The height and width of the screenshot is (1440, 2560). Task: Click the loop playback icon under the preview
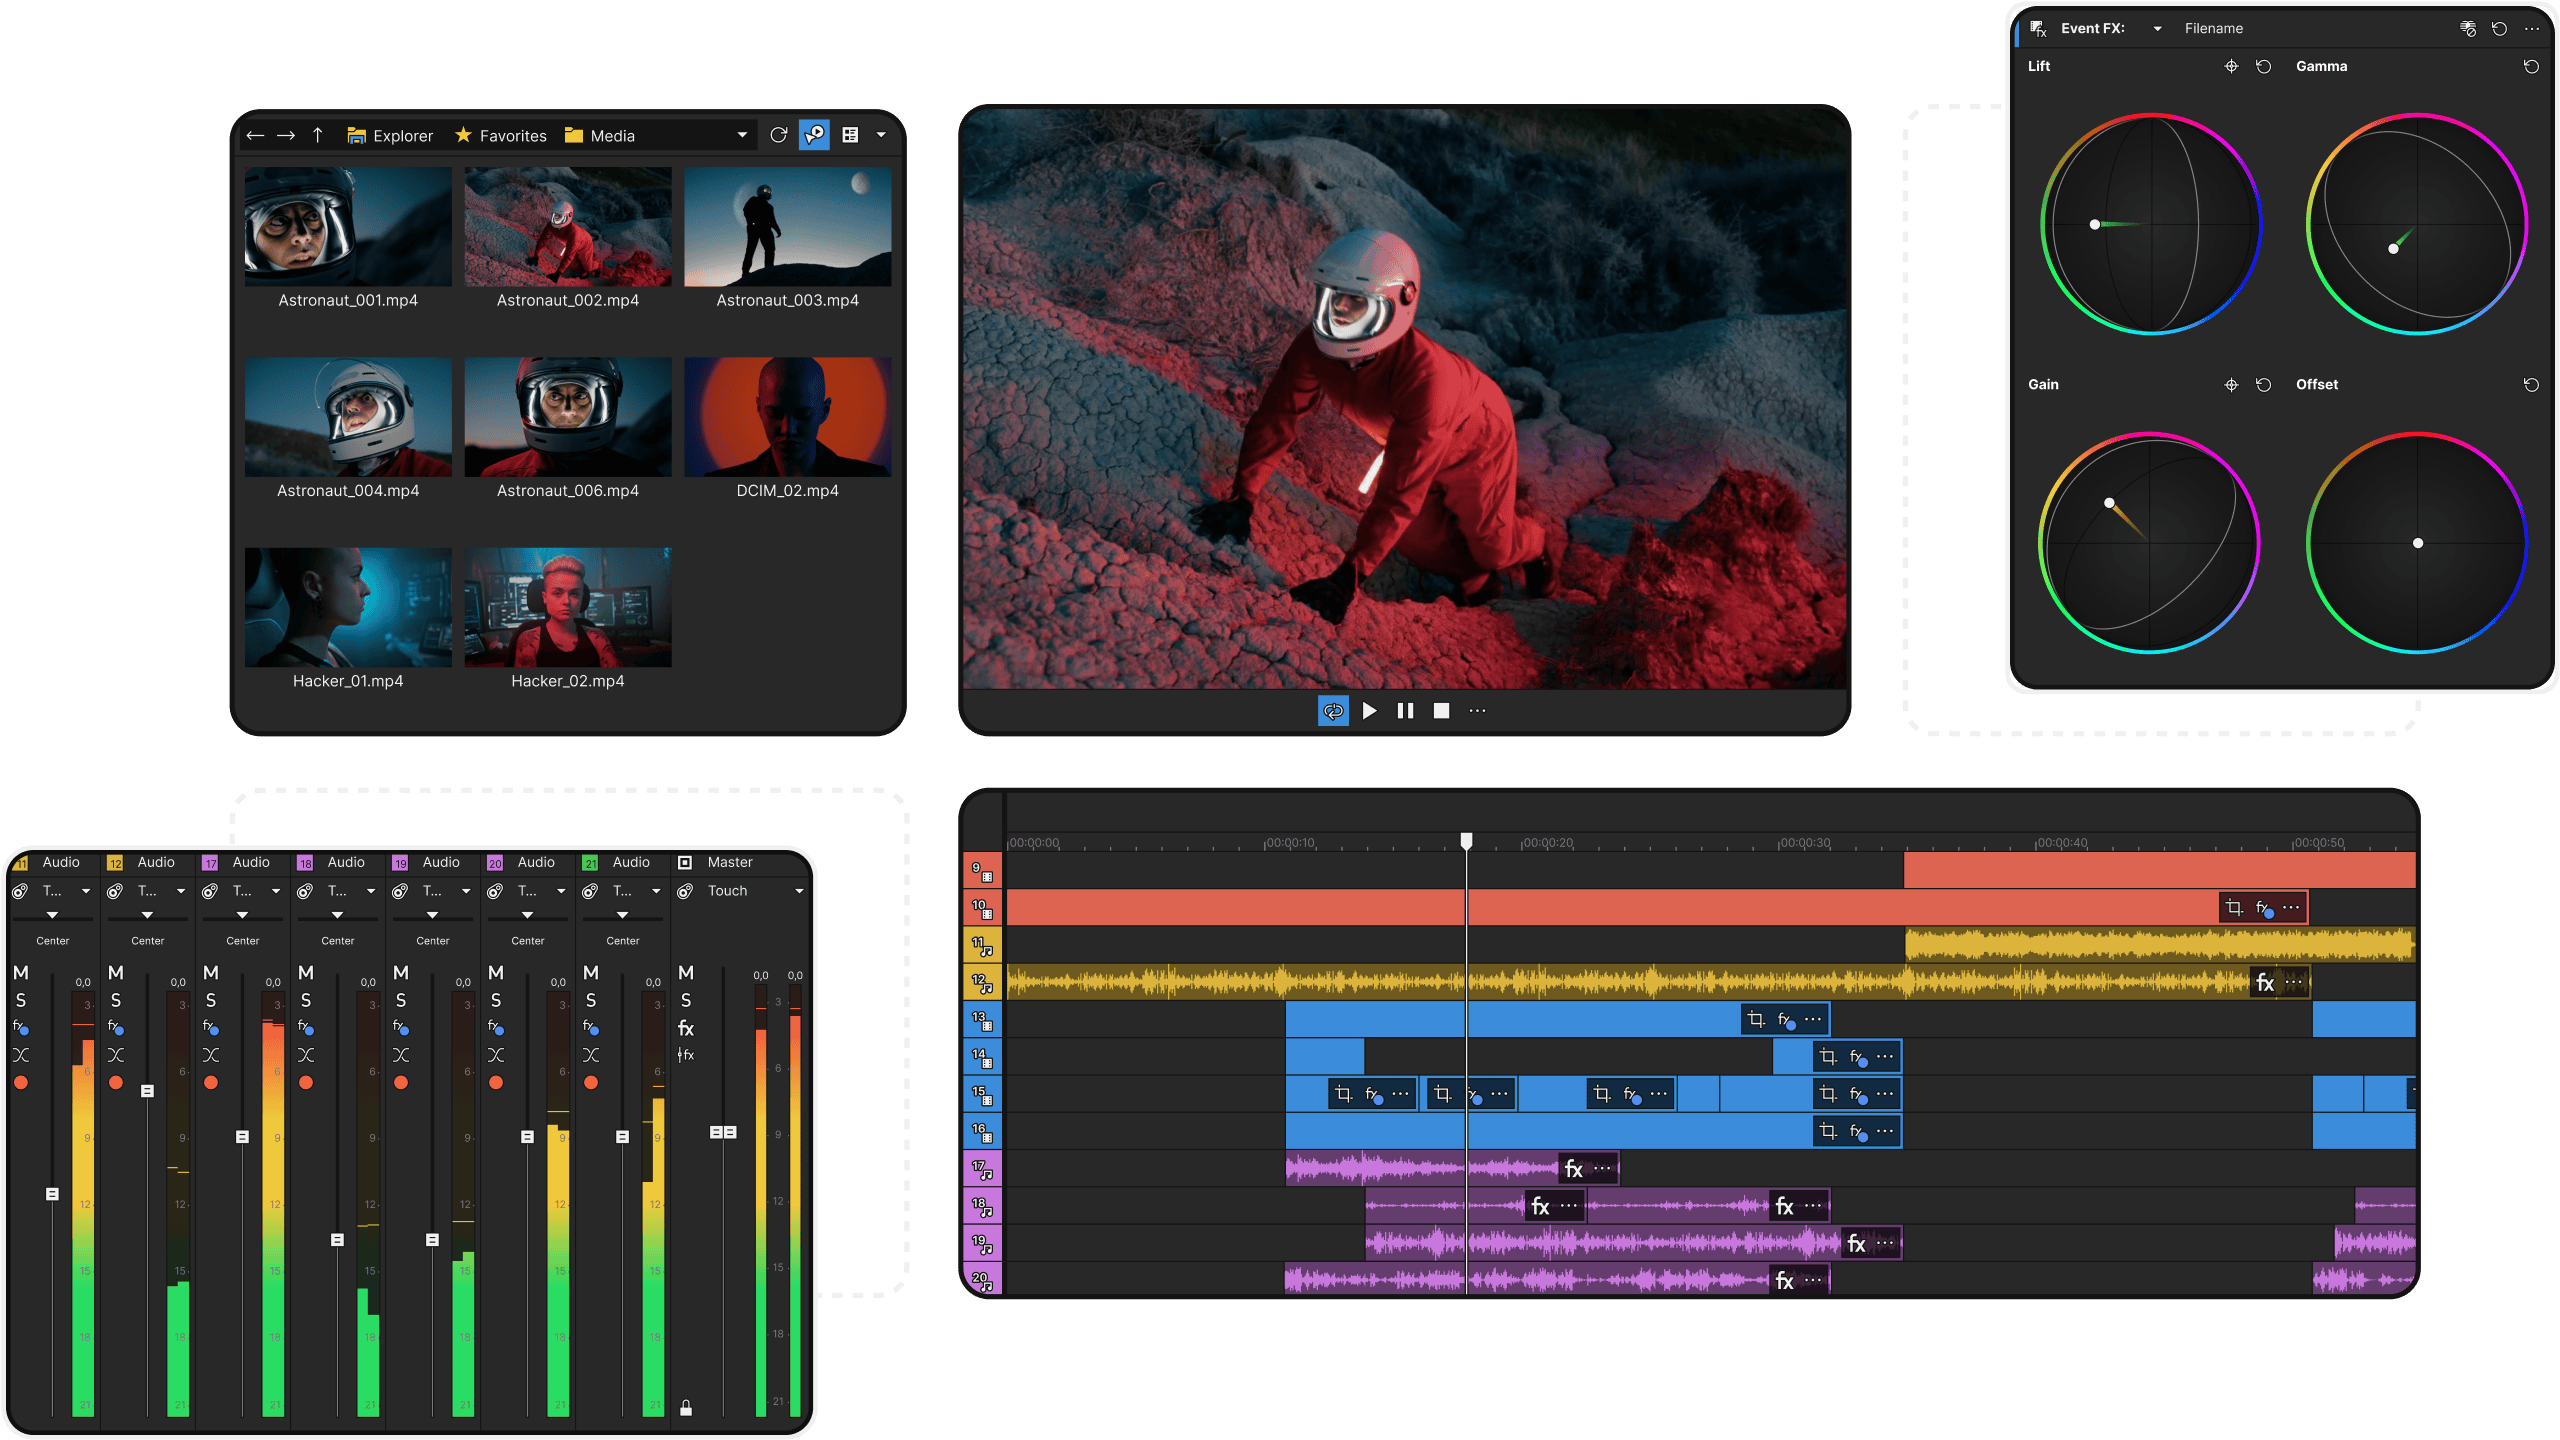[1333, 711]
